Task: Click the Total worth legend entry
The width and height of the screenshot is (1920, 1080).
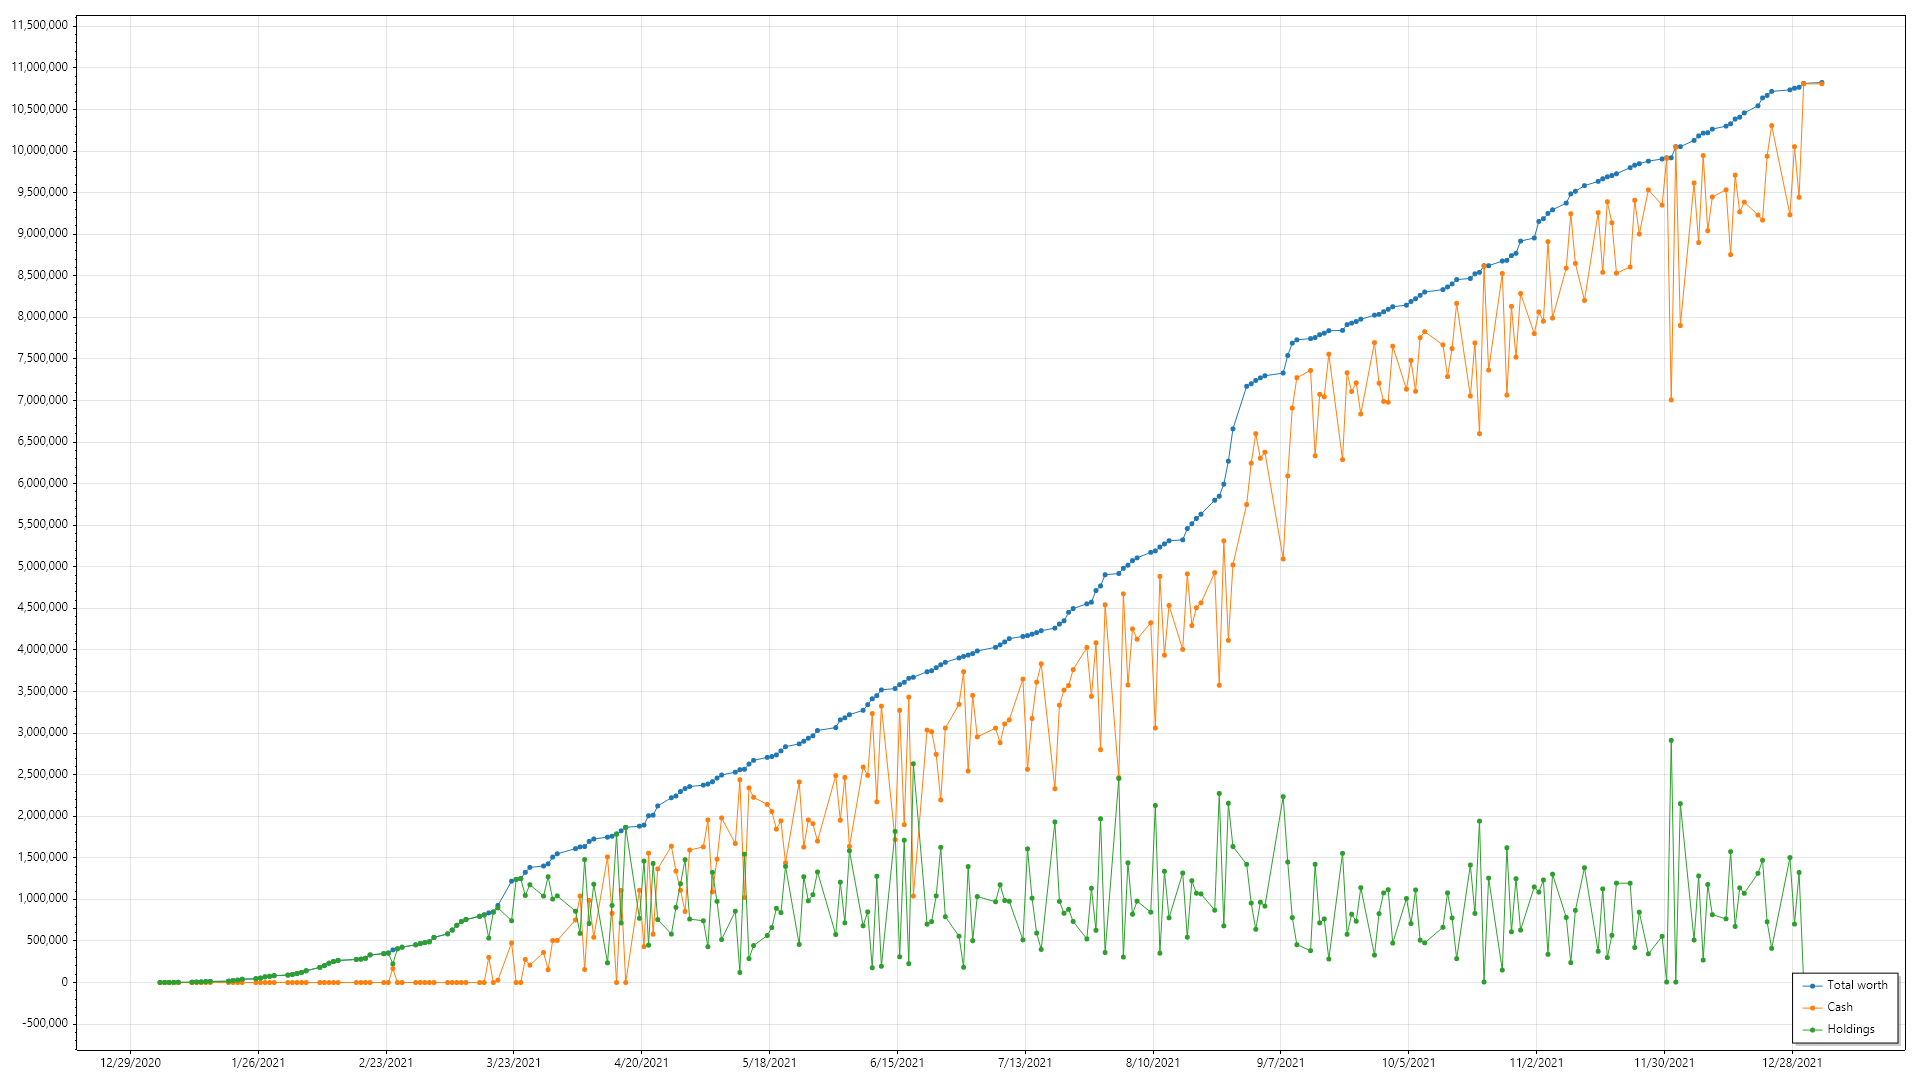Action: 1846,985
